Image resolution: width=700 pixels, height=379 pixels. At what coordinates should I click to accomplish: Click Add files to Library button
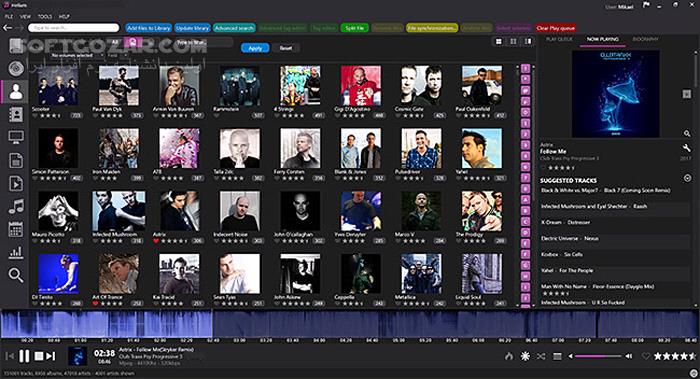pyautogui.click(x=149, y=28)
